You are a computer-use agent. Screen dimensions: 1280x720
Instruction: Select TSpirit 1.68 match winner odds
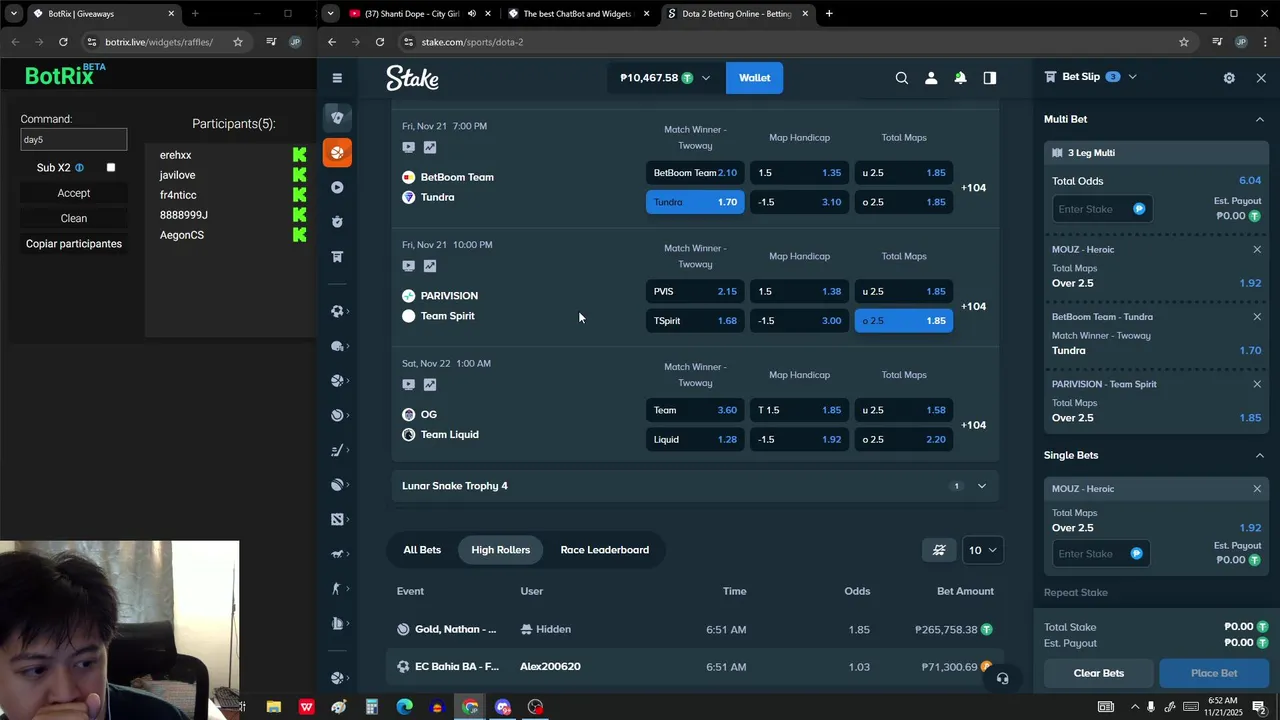tap(695, 321)
